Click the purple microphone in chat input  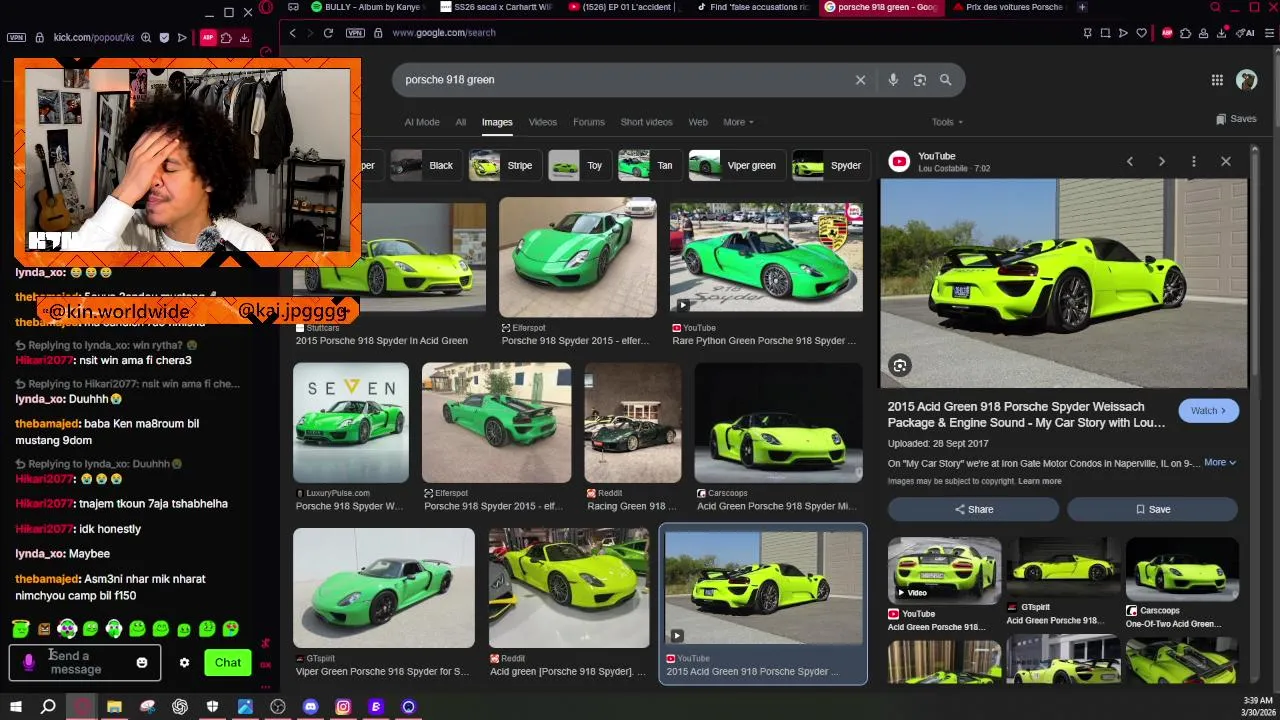point(29,663)
